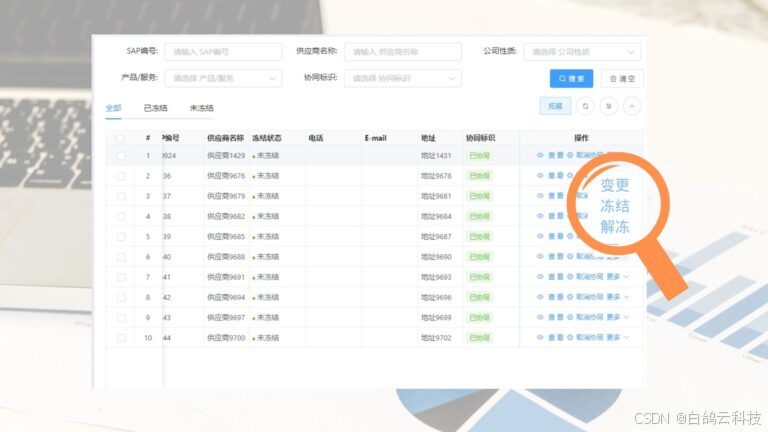Image resolution: width=768 pixels, height=432 pixels.
Task: Click the eye icon in the 供应商9691 row
Action: pyautogui.click(x=540, y=277)
